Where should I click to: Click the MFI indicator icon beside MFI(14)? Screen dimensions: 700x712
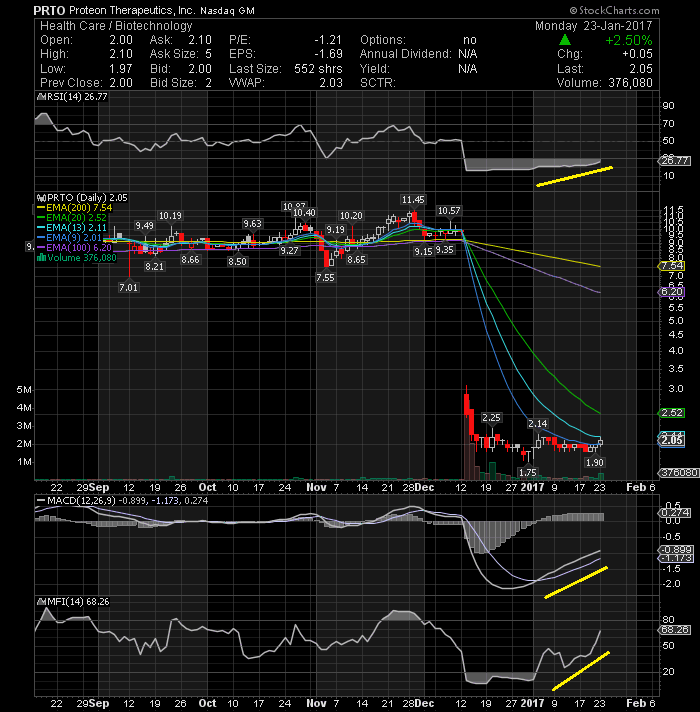41,602
